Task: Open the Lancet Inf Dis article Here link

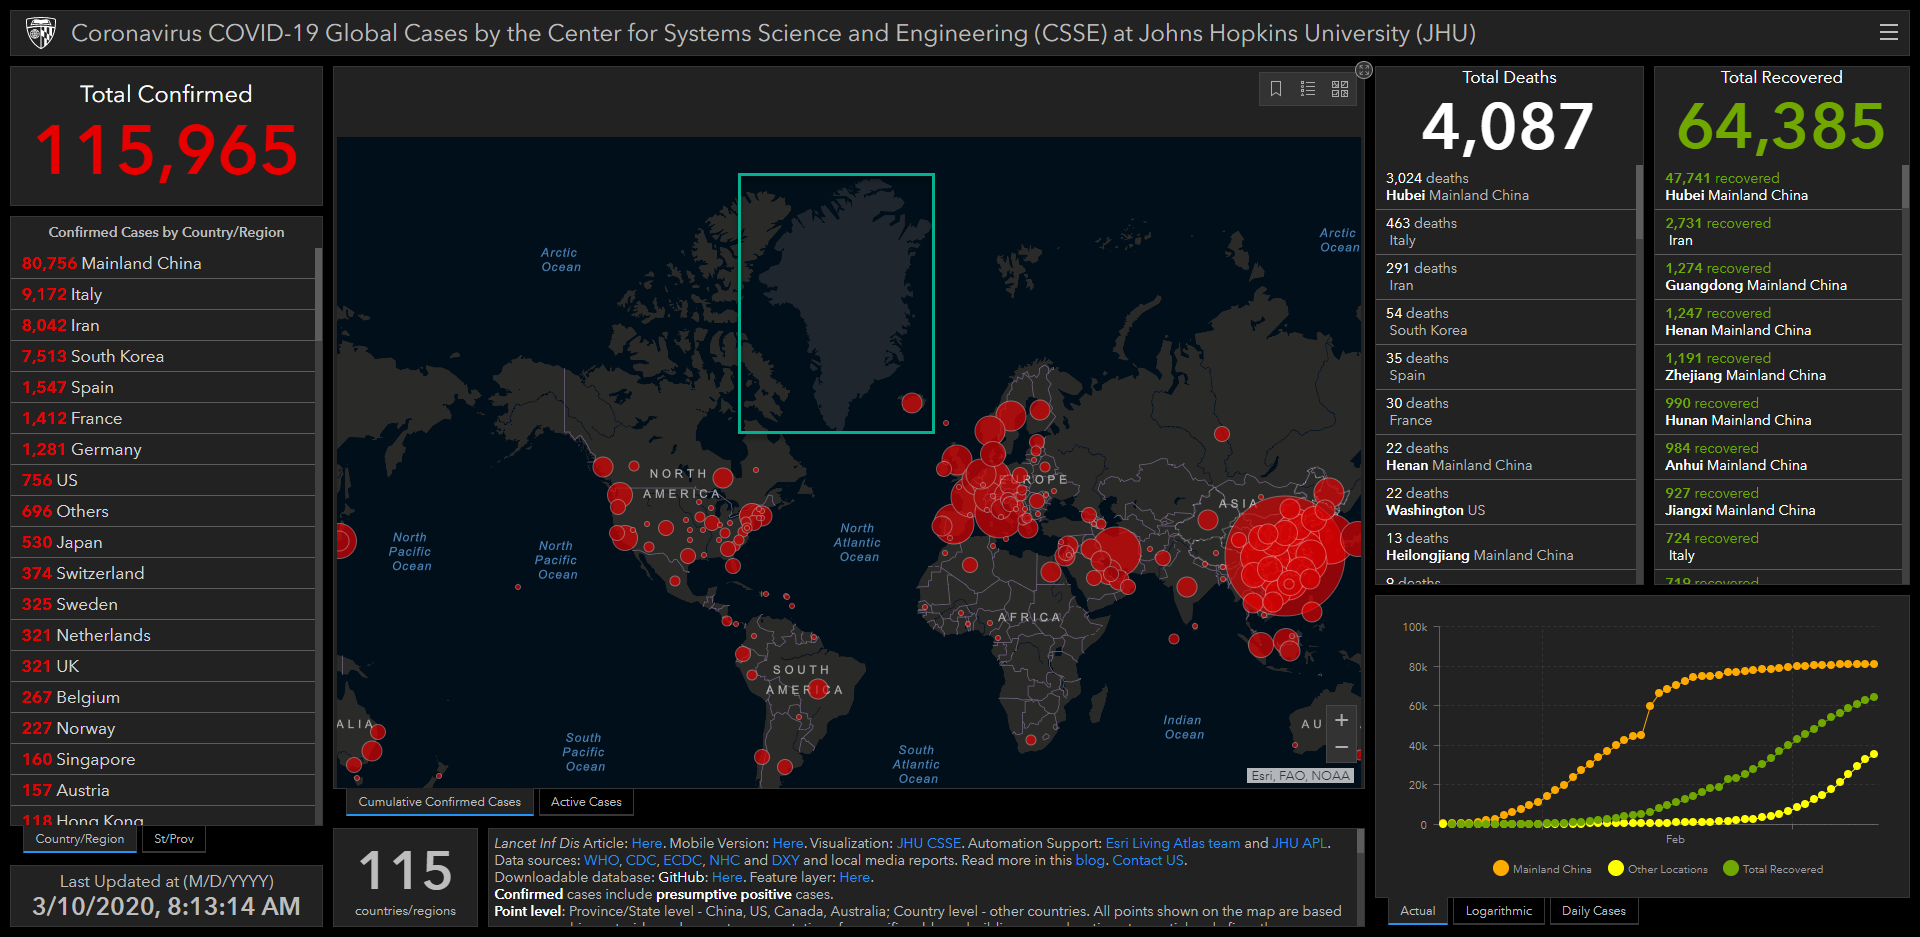Action: (647, 844)
